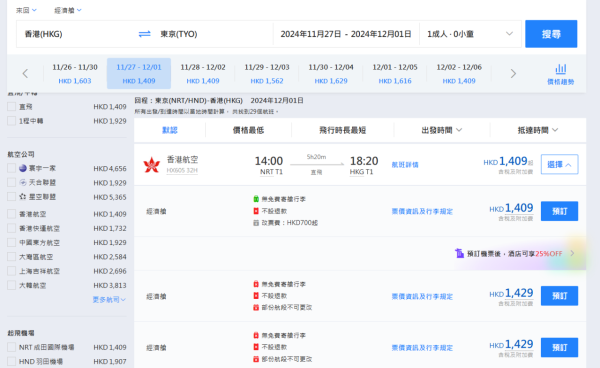This screenshot has height=368, width=600.
Task: Sort by lowest price tab
Action: [248, 130]
